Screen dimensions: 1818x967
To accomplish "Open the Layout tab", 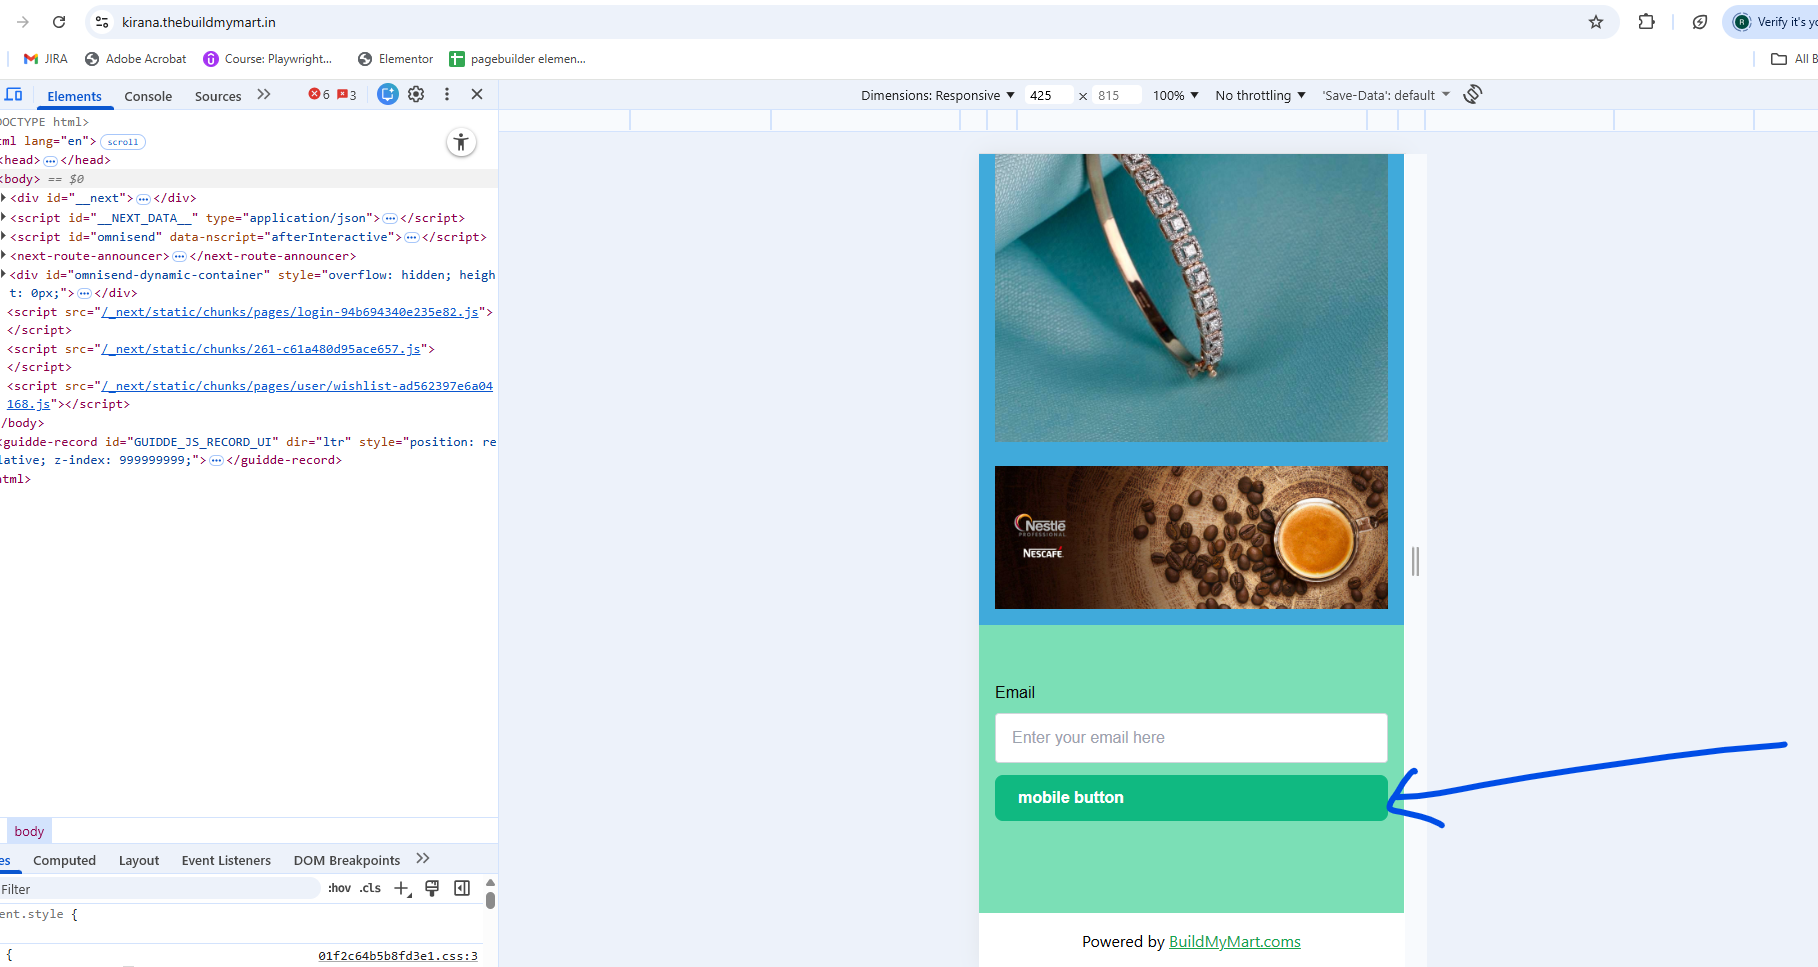I will click(x=139, y=860).
